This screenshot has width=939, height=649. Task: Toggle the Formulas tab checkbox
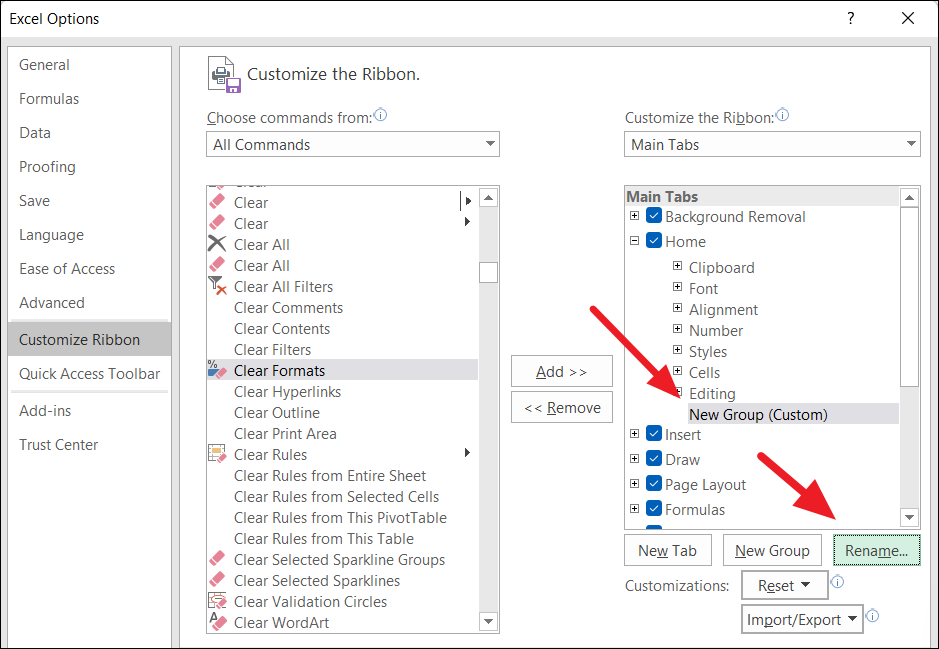654,509
